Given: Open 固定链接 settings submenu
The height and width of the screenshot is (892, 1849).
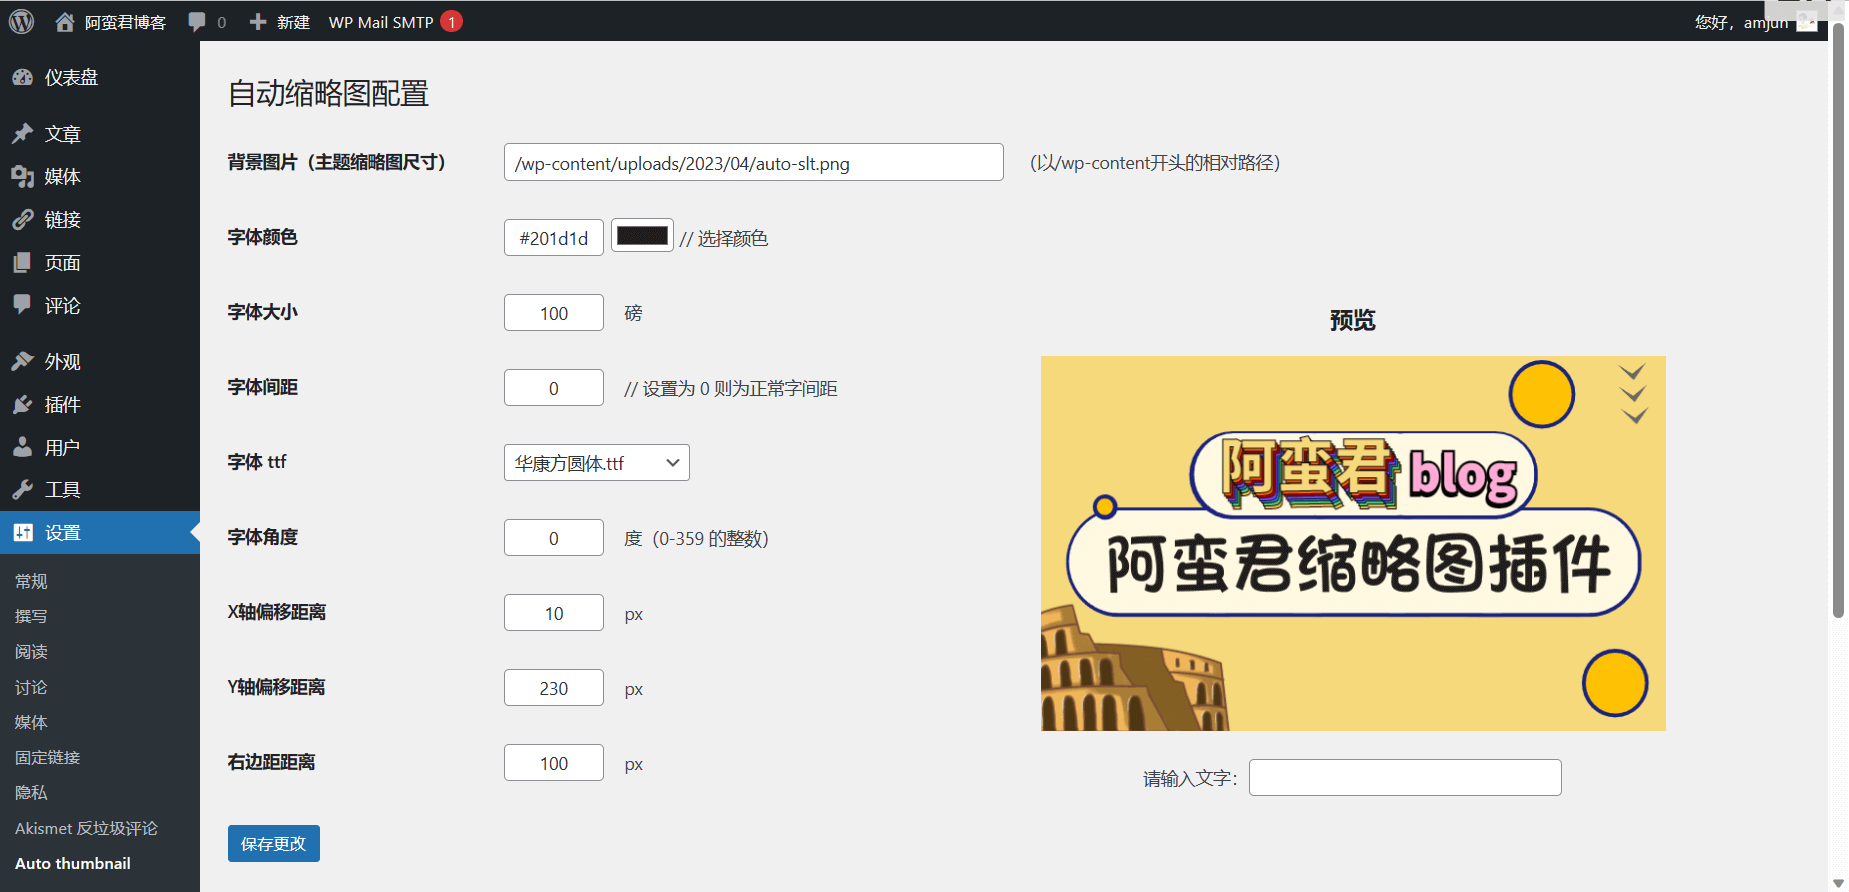Looking at the screenshot, I should pos(48,758).
